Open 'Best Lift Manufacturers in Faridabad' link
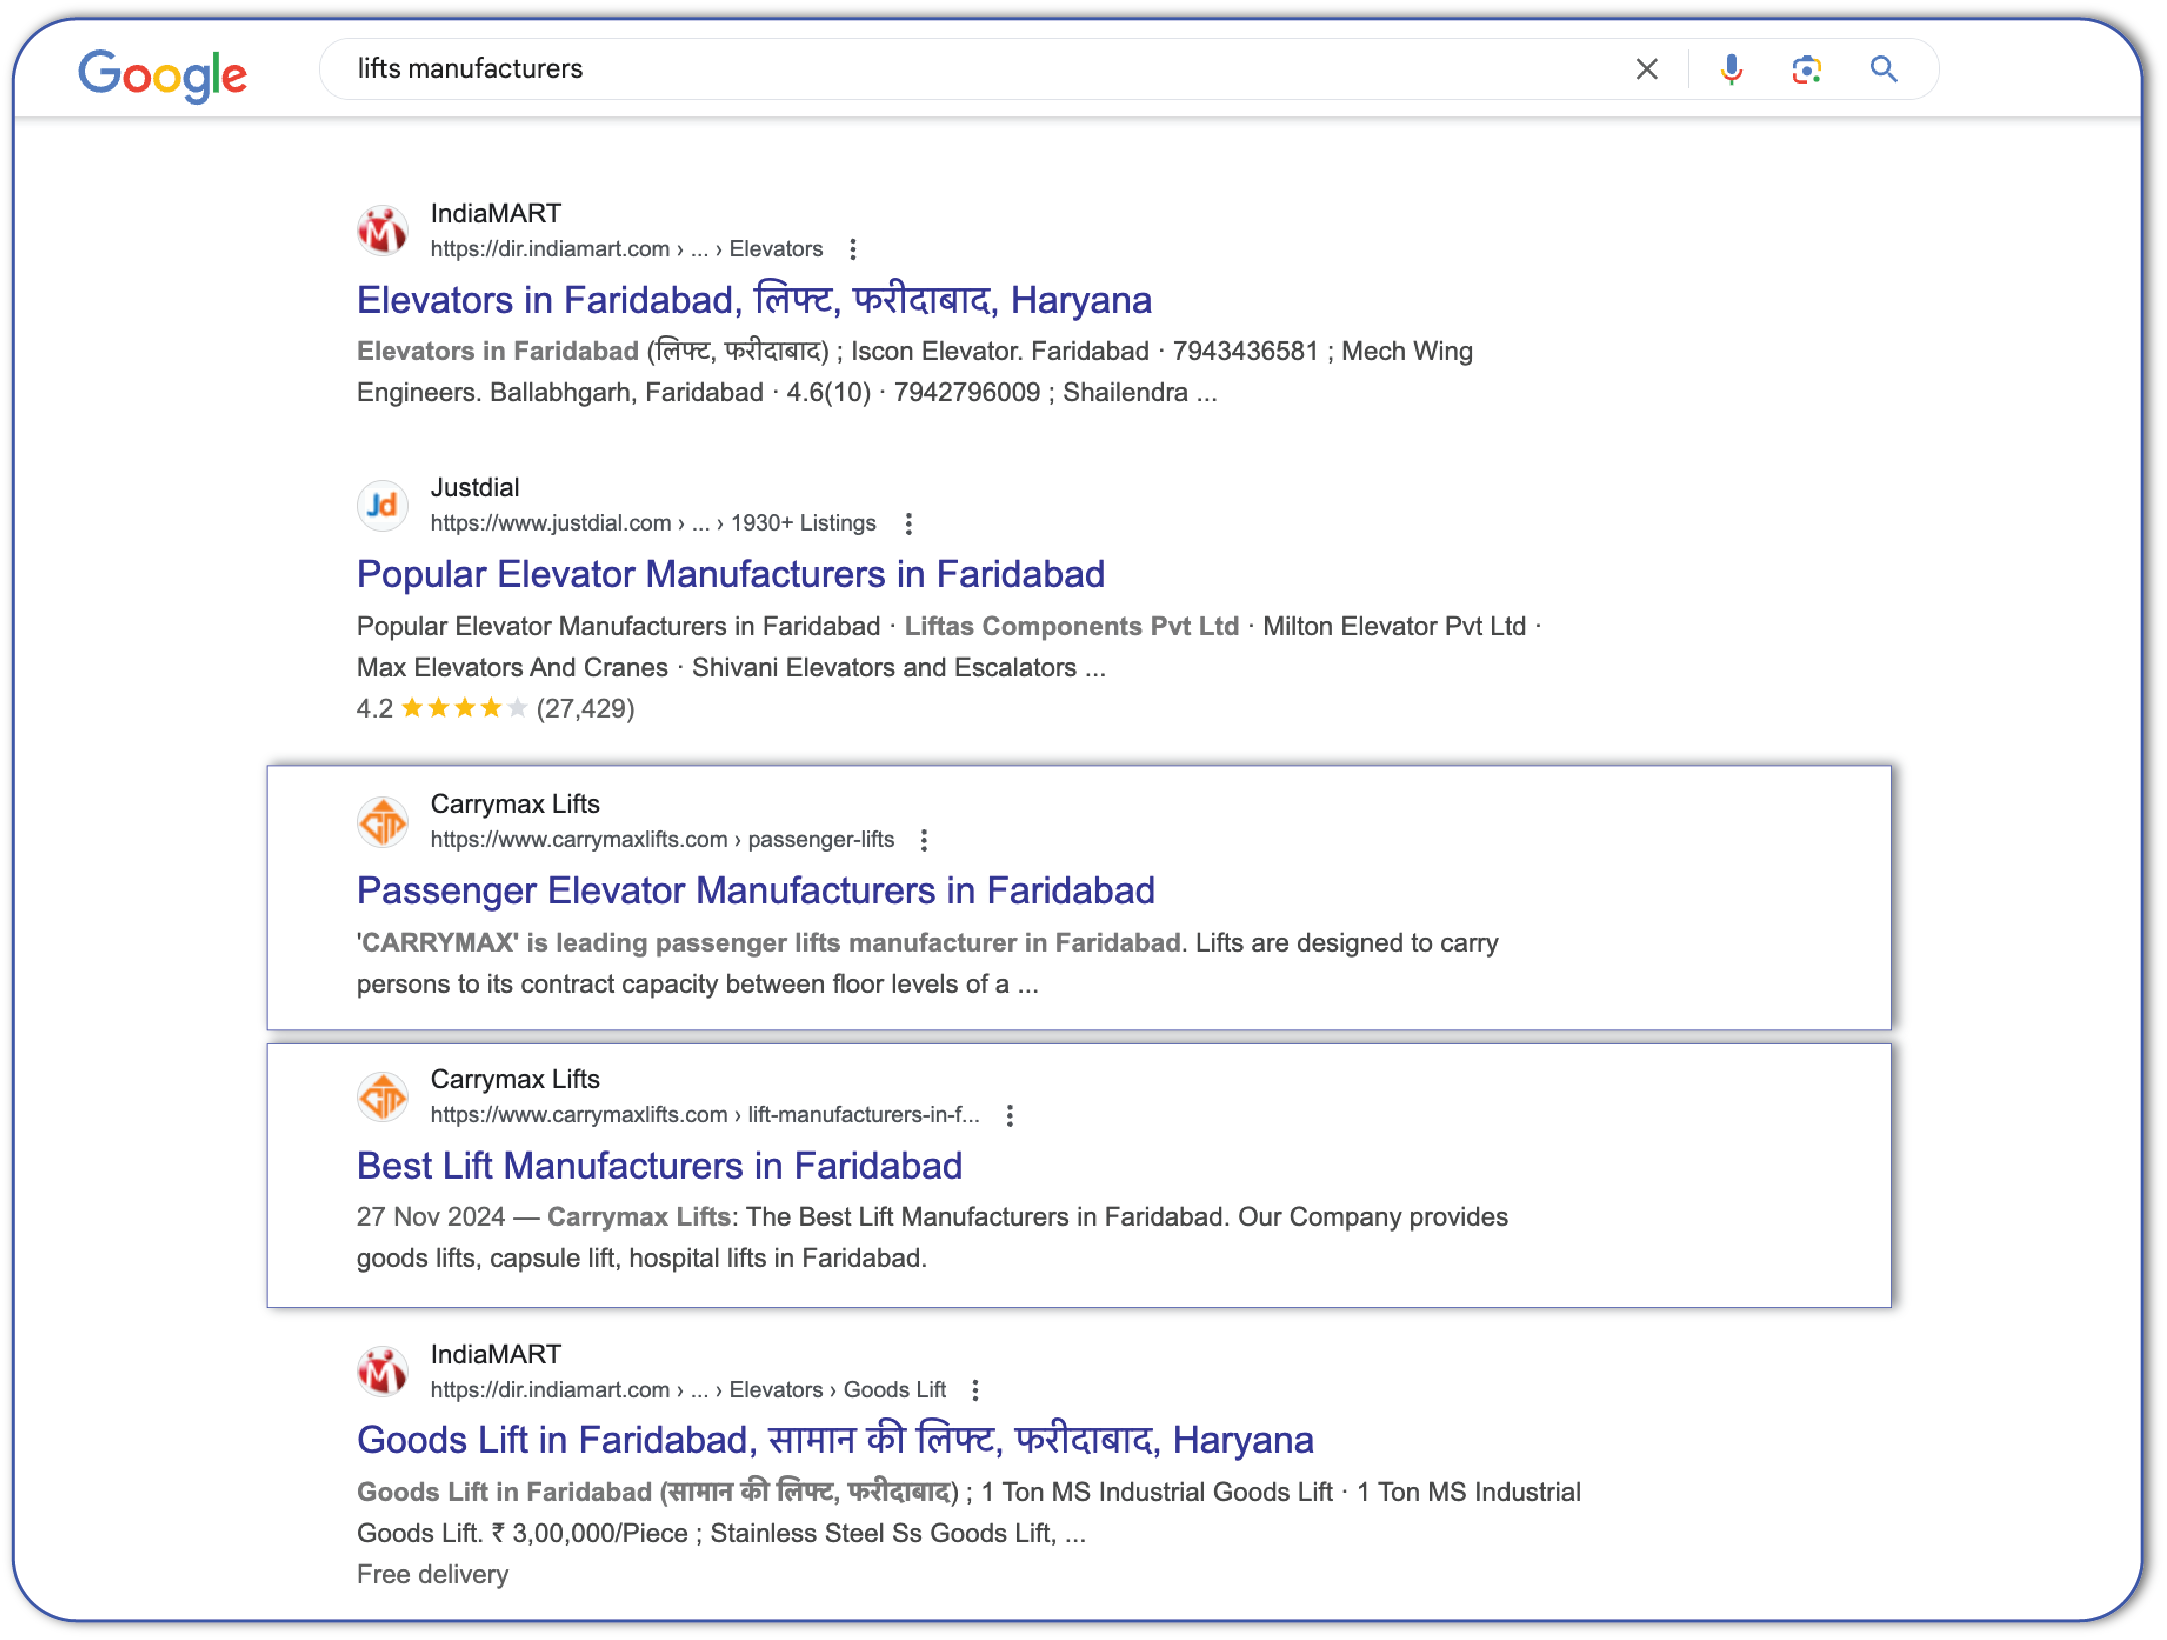Screen dimensions: 2167x1640 [x=659, y=1165]
